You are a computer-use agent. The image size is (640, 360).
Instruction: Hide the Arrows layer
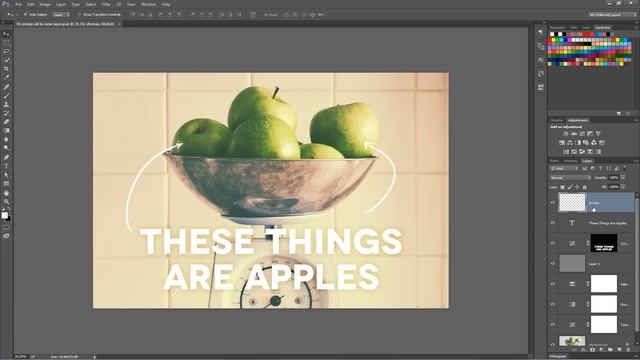tap(553, 202)
